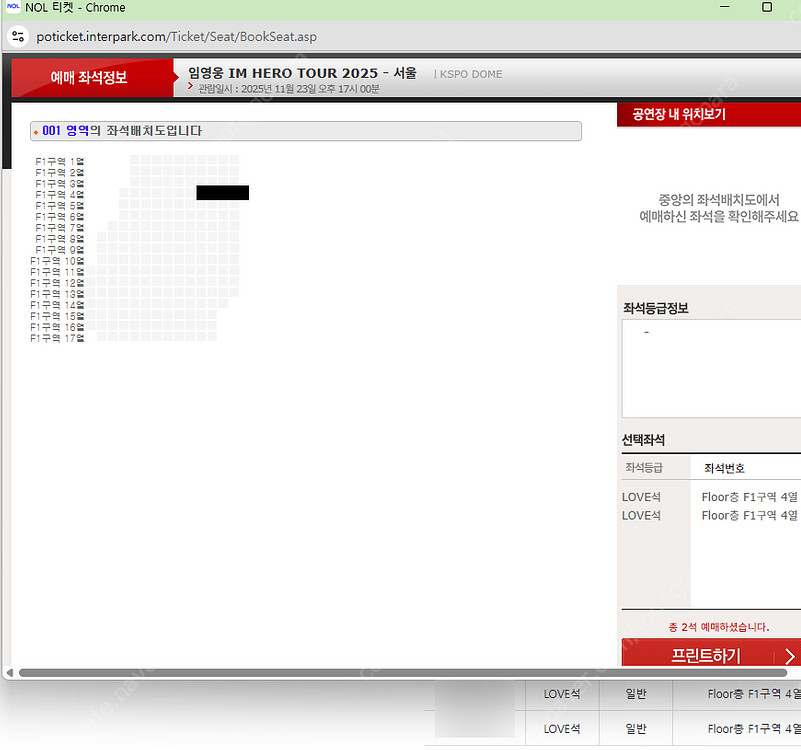Click the 총 2석 예매하셨습니다 message
Screen dimensions: 801x750
[718, 627]
